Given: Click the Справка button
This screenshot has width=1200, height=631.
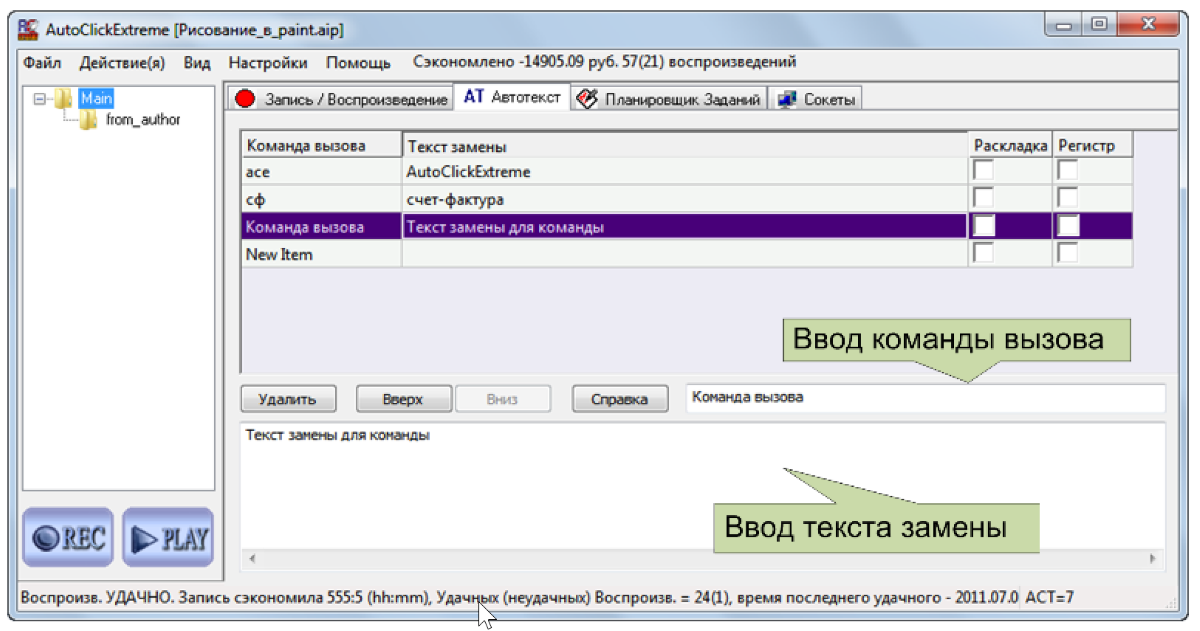Looking at the screenshot, I should point(620,399).
